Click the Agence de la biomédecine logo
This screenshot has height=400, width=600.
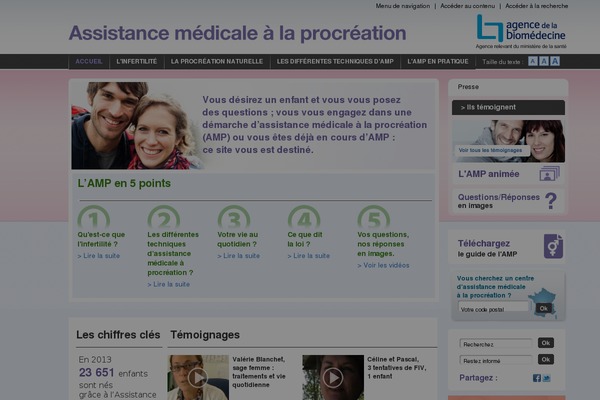pyautogui.click(x=521, y=31)
